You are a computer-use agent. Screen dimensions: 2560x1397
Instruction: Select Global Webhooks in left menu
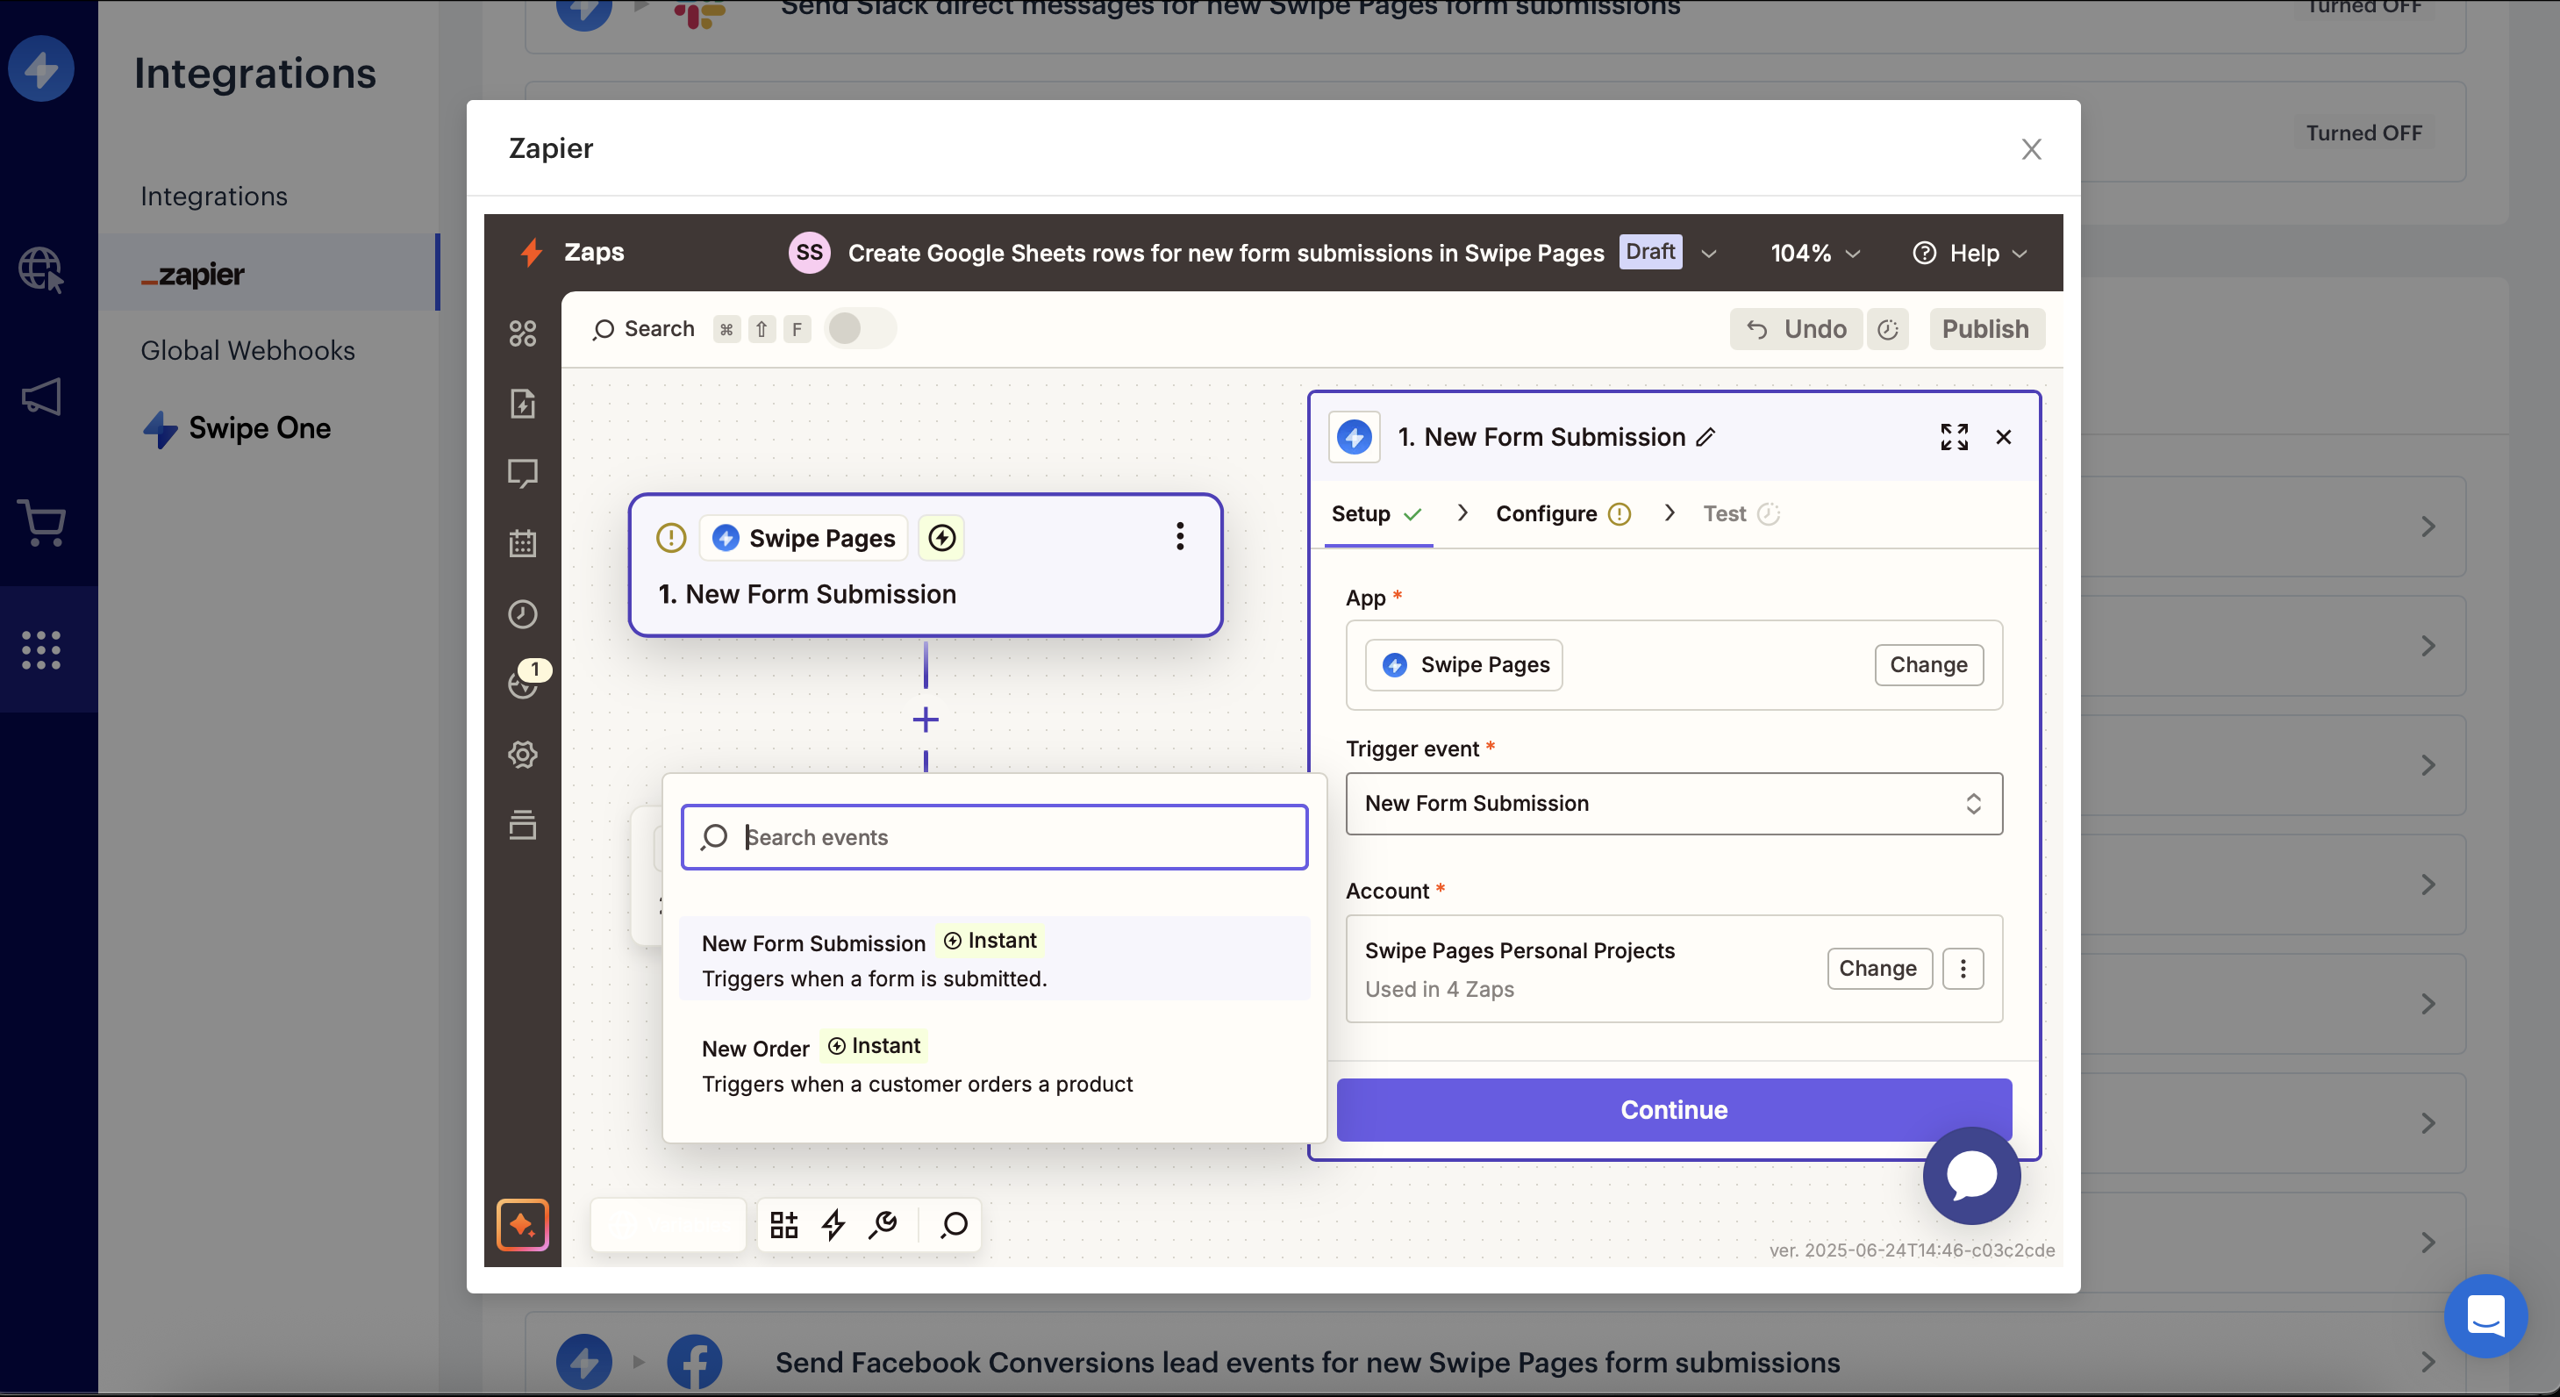pos(247,350)
